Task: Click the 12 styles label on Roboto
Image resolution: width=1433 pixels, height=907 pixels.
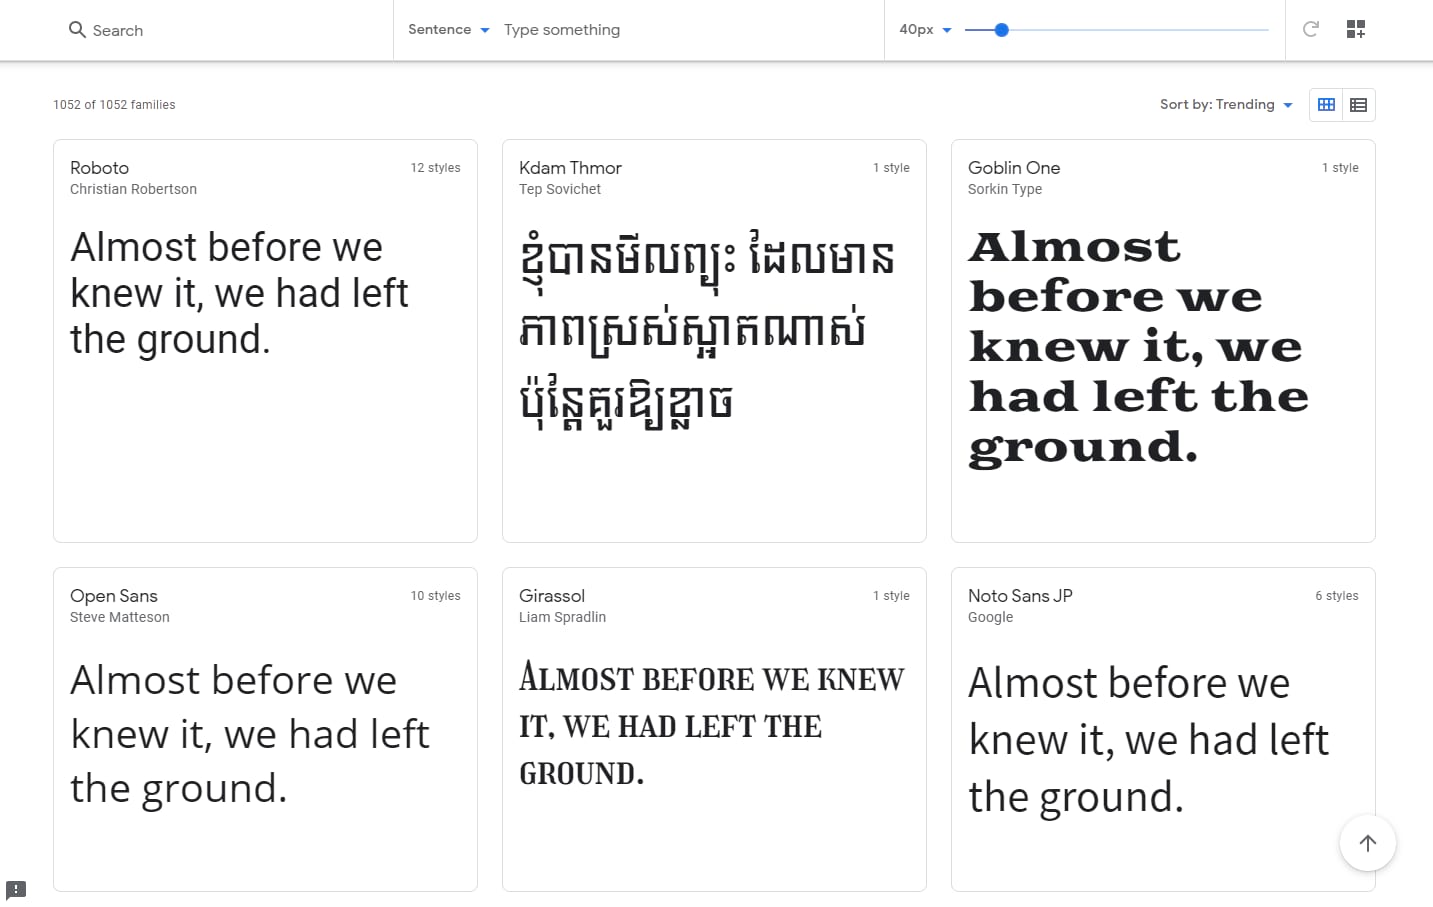Action: (435, 168)
